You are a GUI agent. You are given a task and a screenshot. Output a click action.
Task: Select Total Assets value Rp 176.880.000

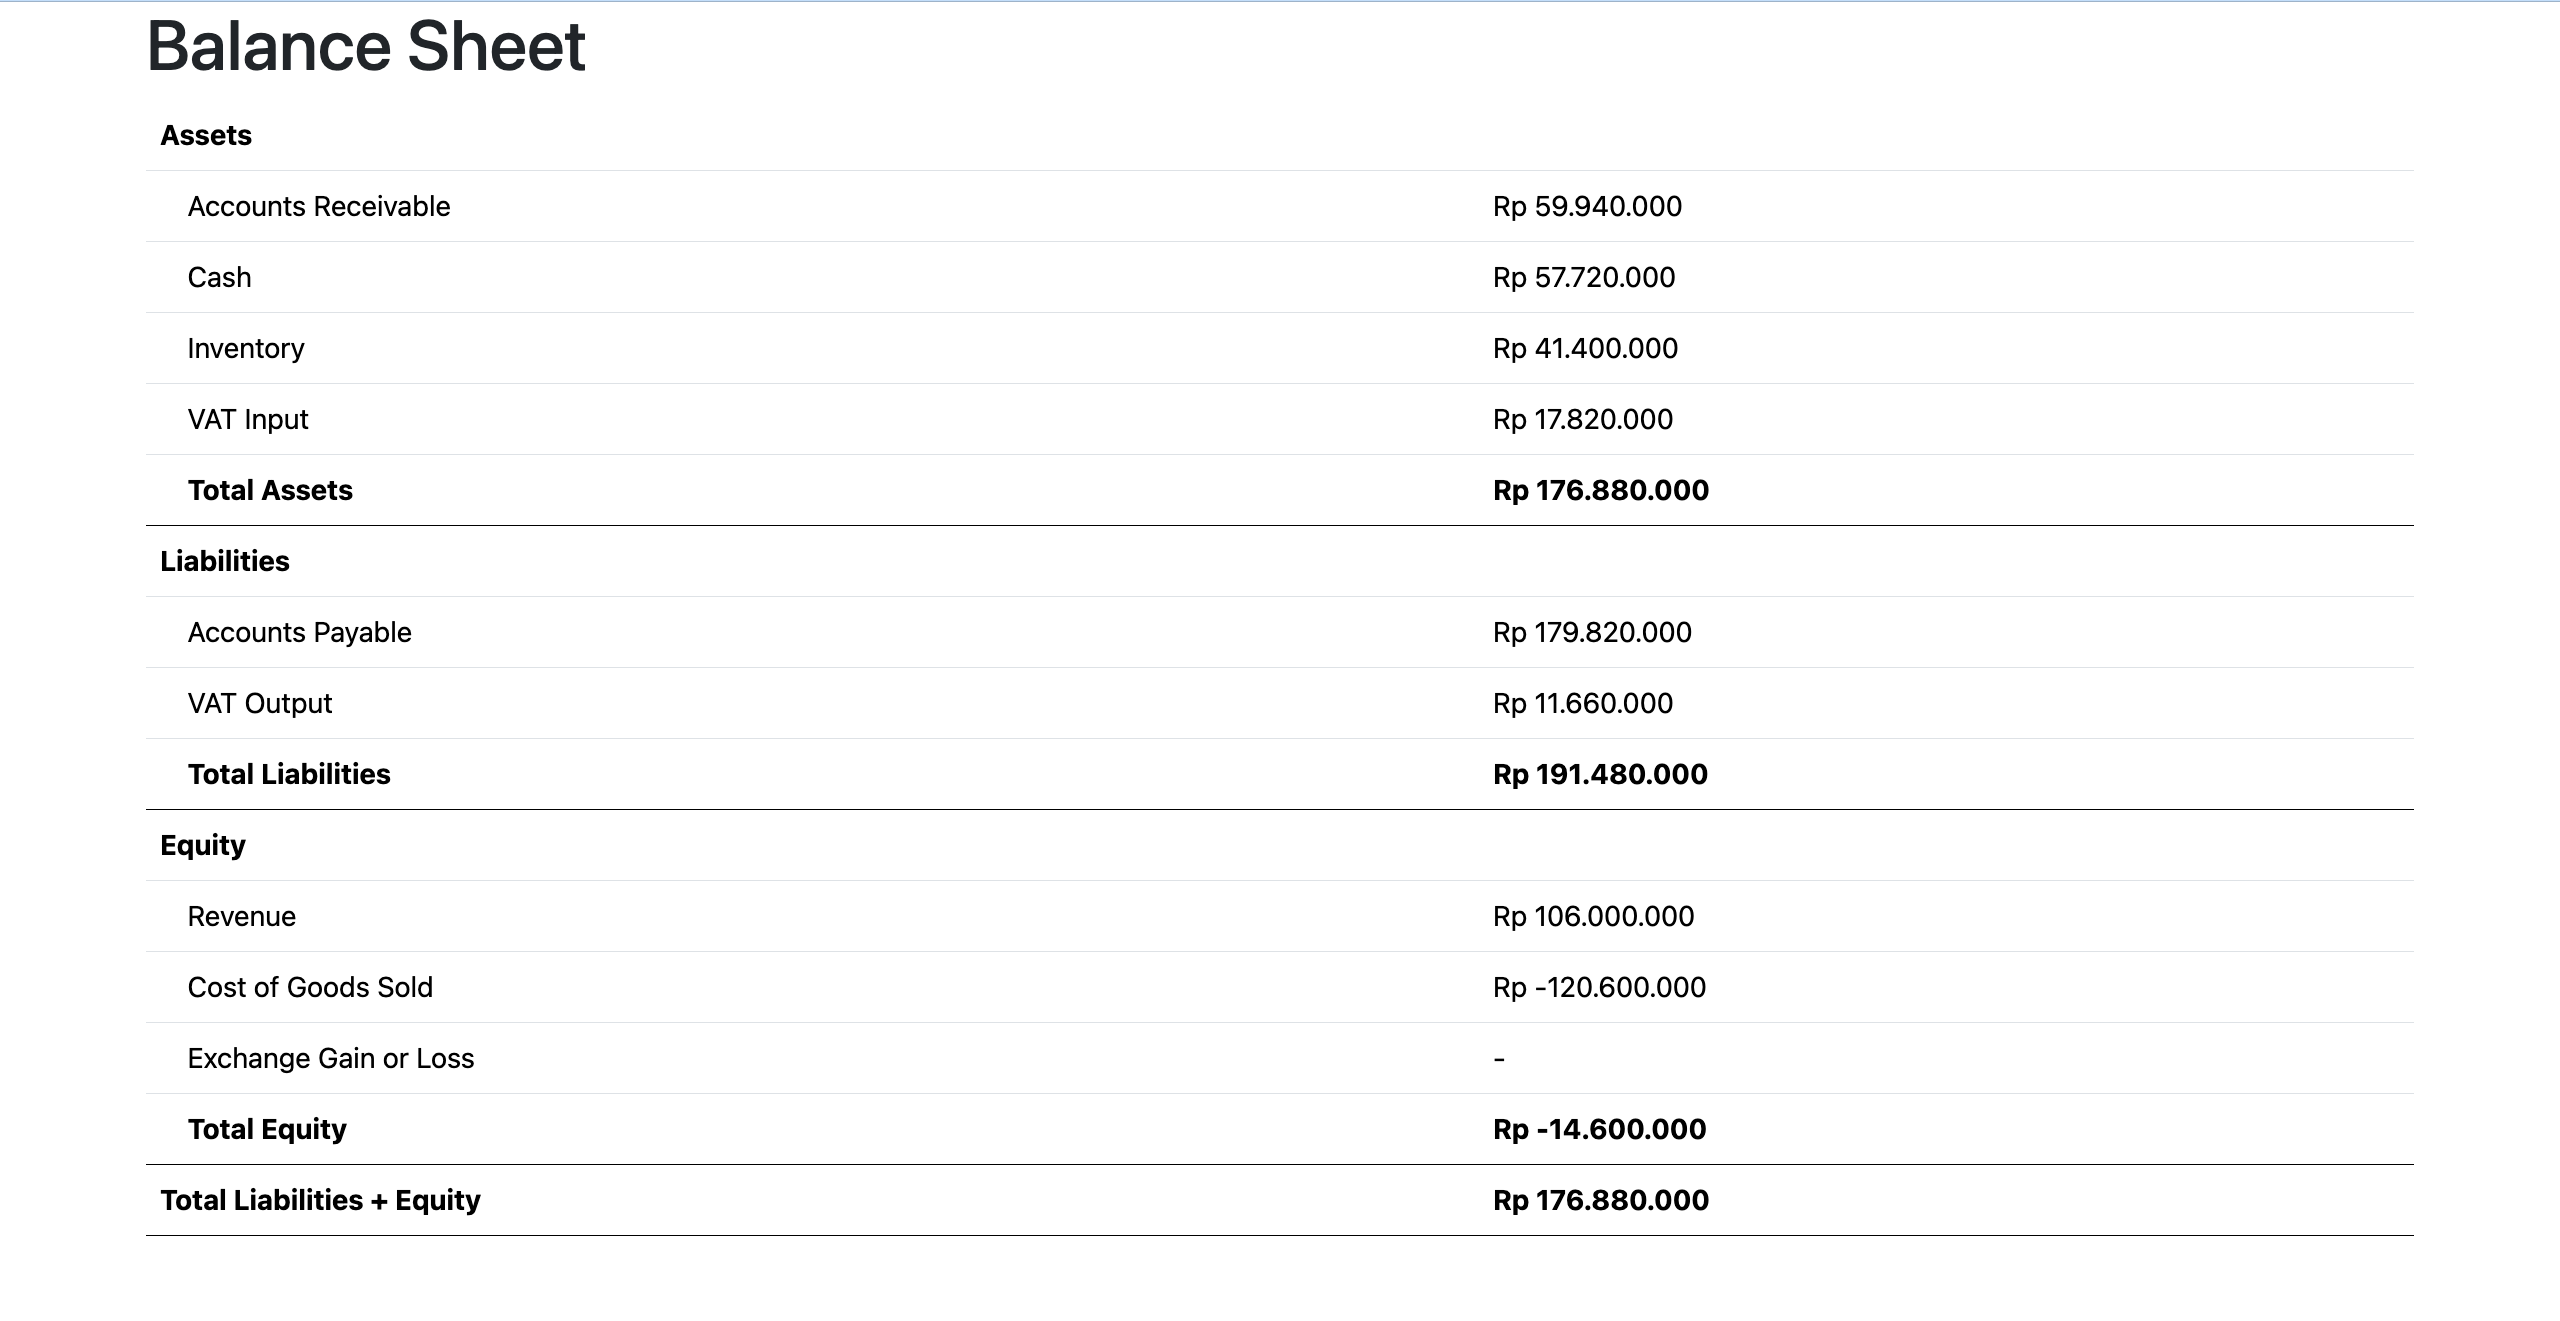1601,490
